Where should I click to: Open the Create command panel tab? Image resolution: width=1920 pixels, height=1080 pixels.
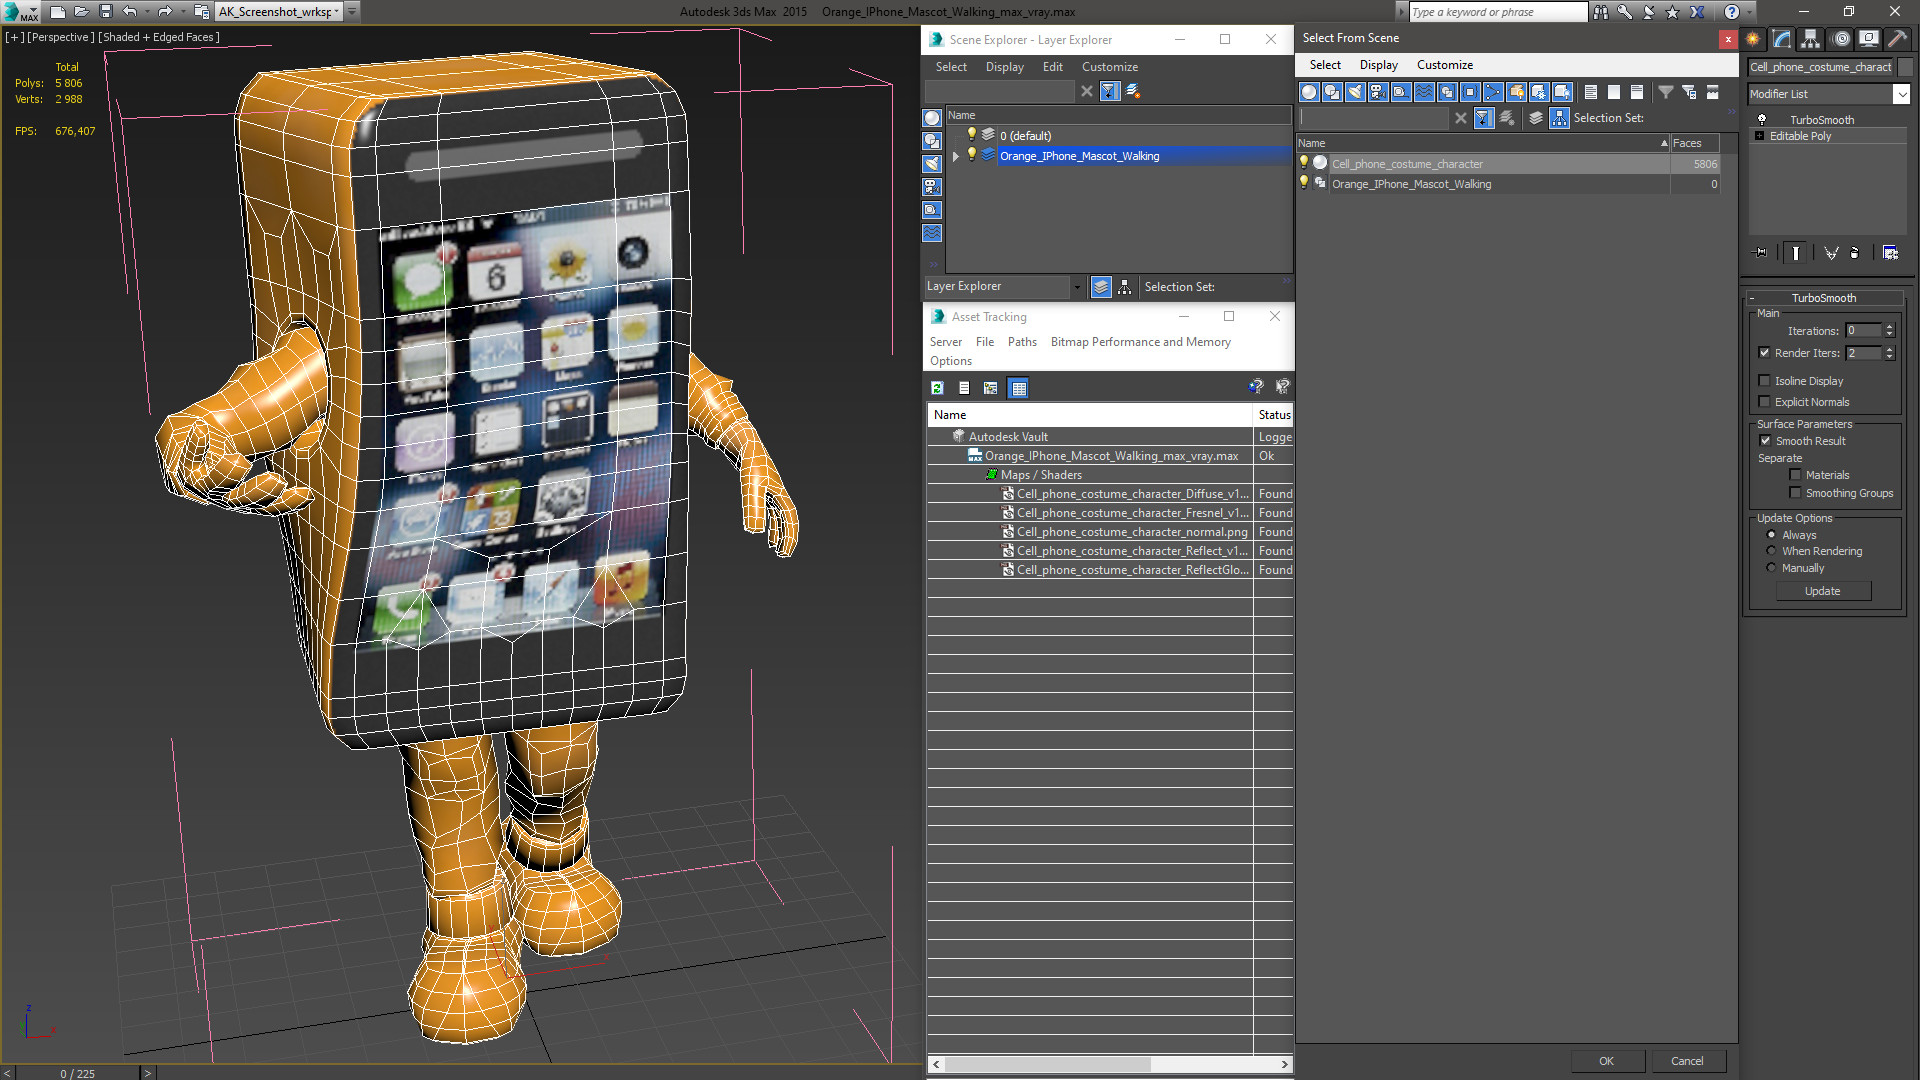pyautogui.click(x=1753, y=39)
